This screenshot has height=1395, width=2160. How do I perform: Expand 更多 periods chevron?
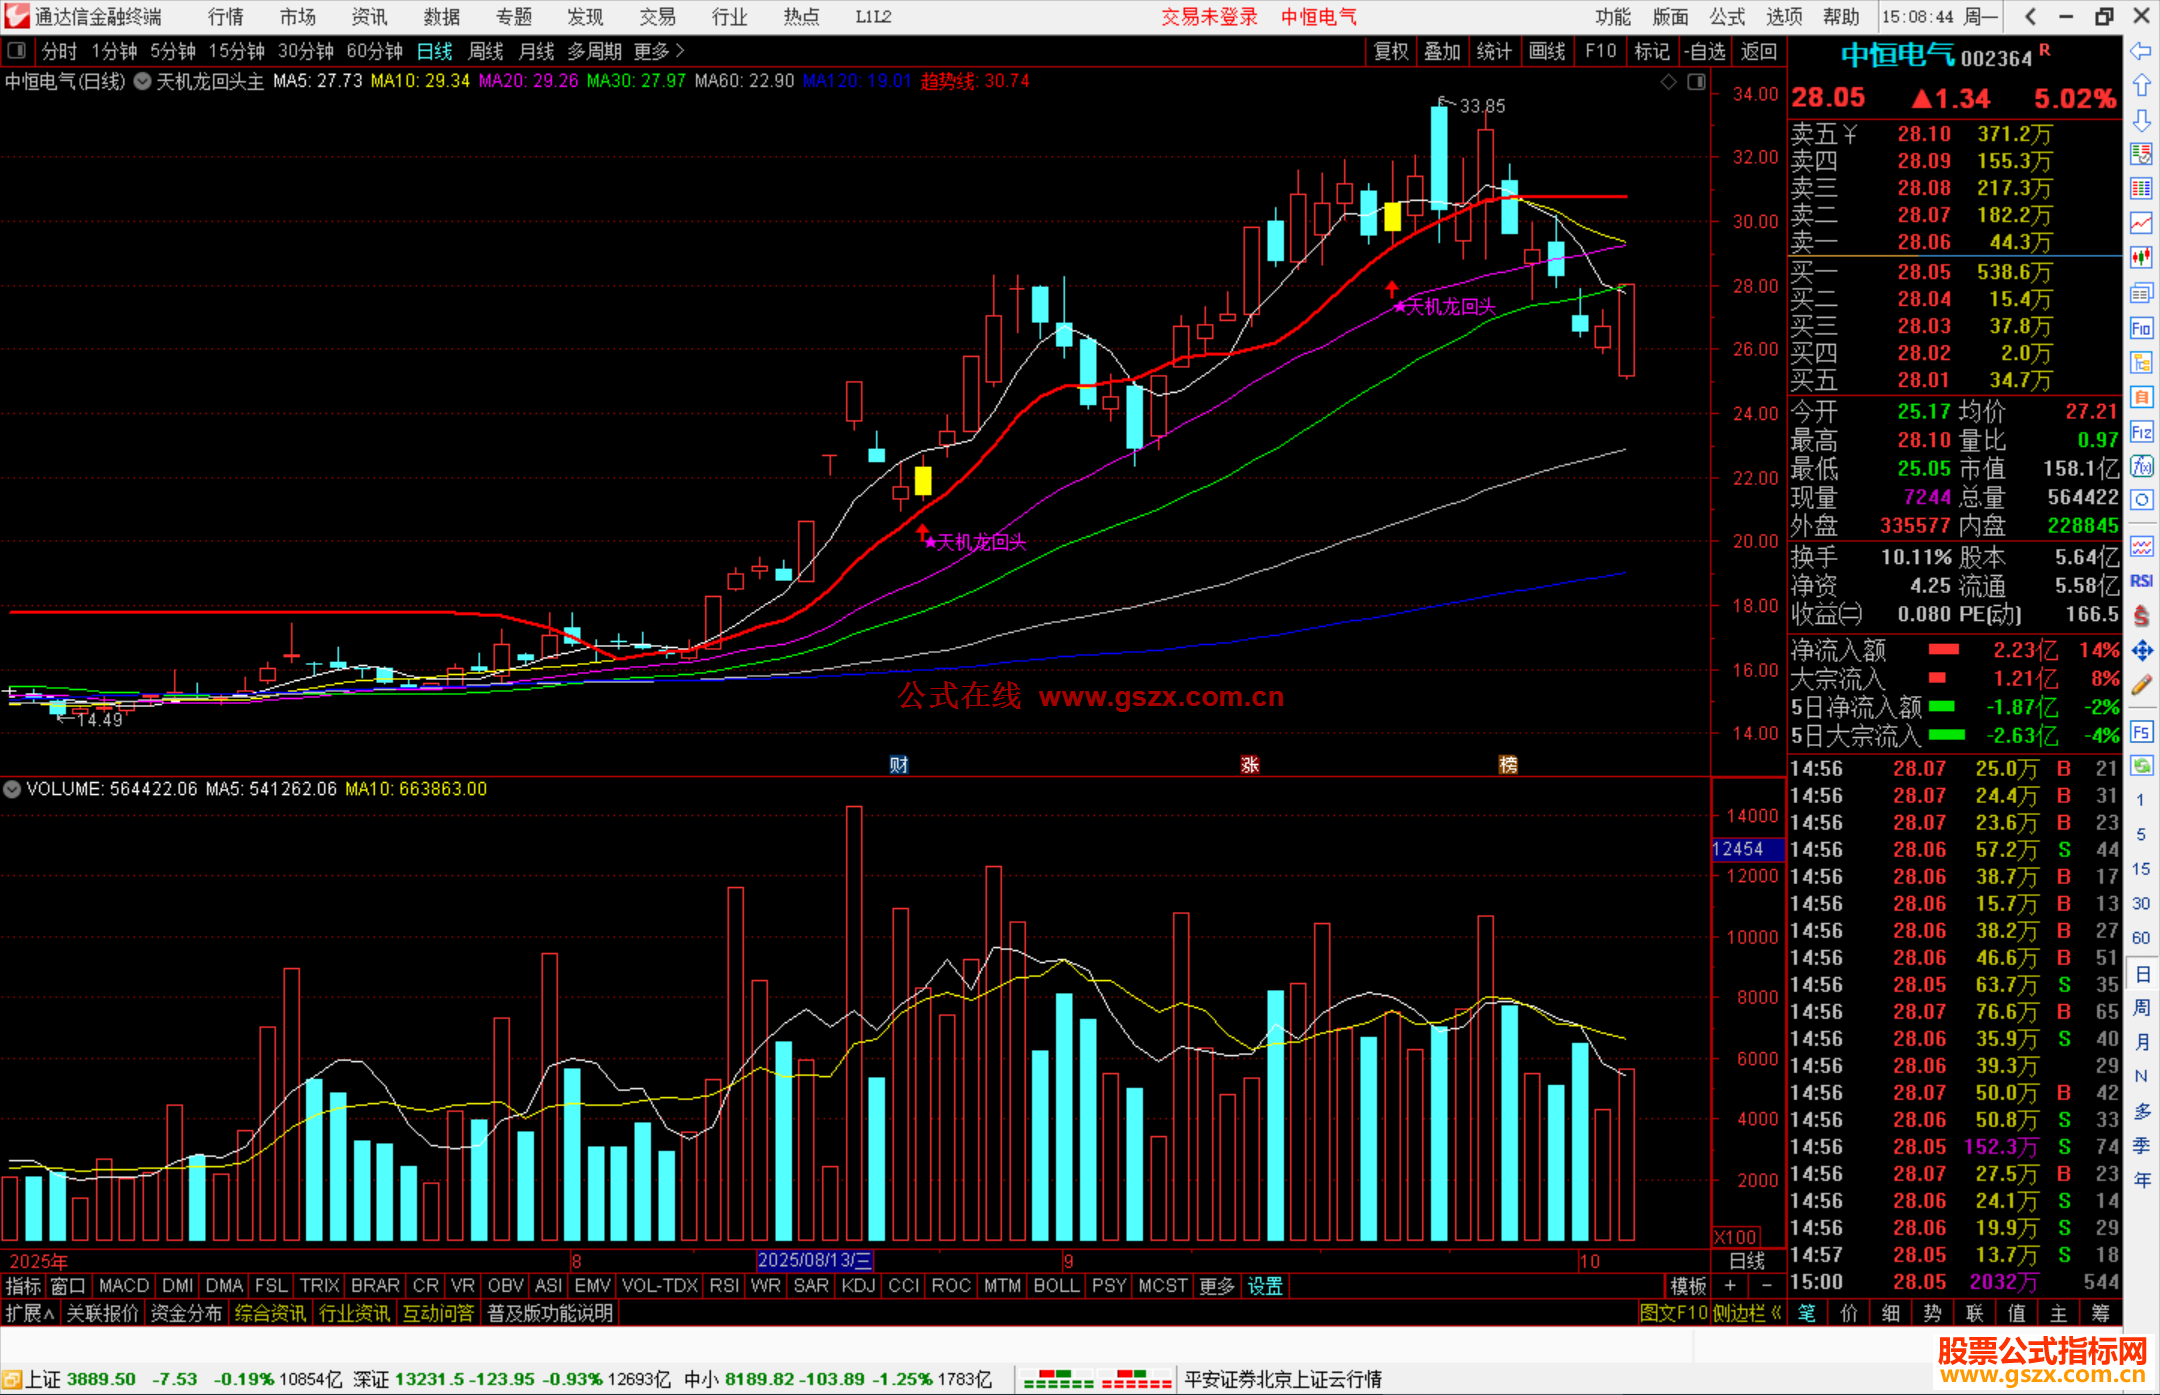(680, 51)
